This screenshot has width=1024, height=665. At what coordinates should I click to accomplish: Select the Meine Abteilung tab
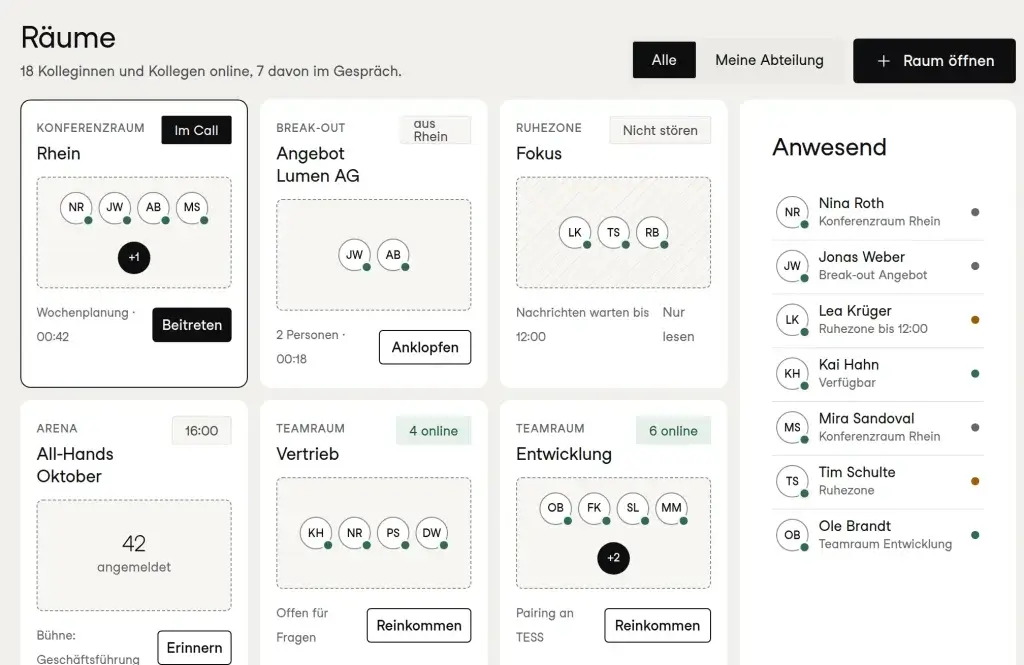769,60
